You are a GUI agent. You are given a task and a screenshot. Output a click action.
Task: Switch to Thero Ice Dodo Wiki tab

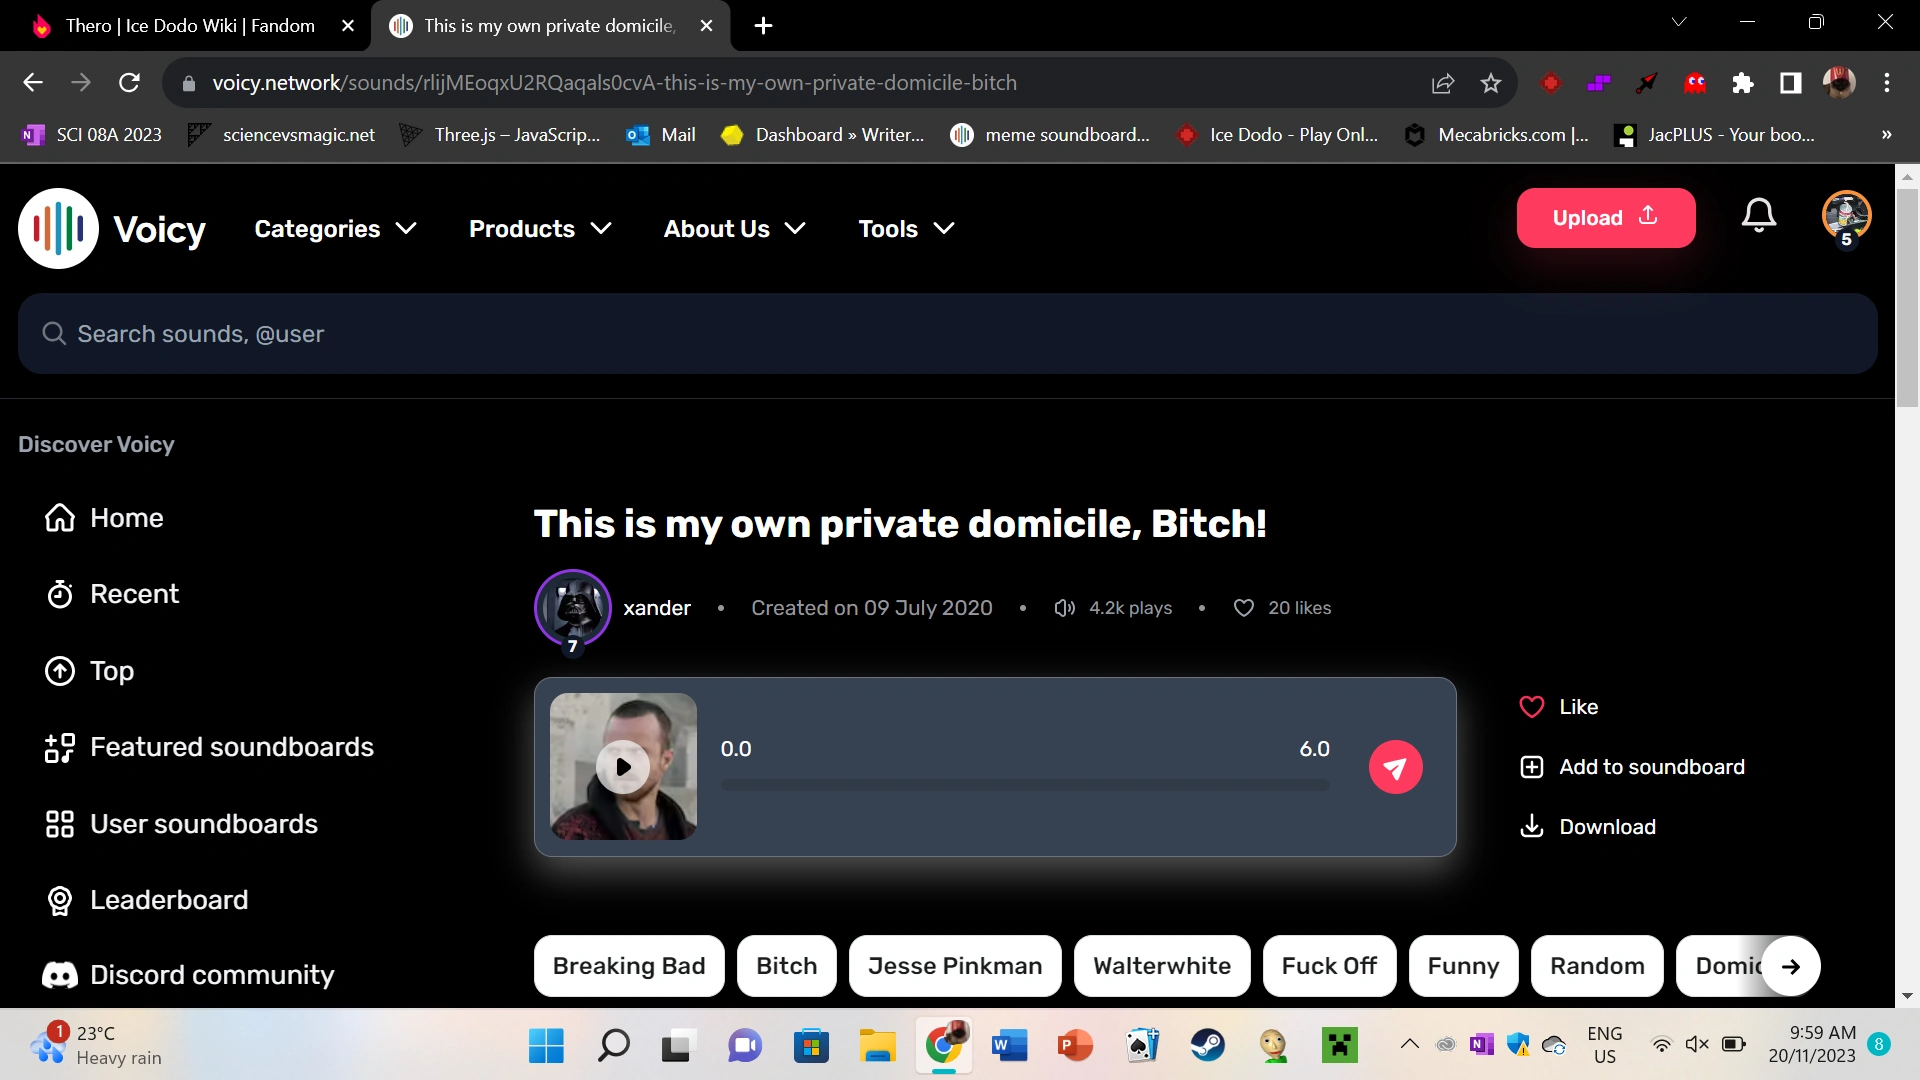(190, 26)
